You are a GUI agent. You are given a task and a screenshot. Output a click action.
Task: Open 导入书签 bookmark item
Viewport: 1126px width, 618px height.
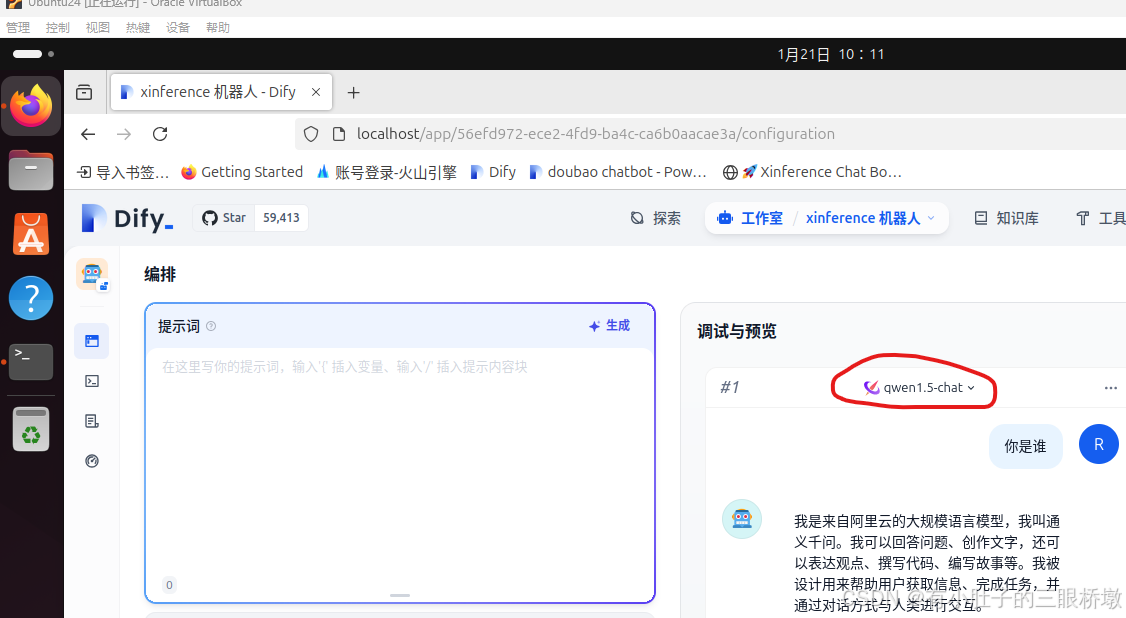(x=124, y=172)
